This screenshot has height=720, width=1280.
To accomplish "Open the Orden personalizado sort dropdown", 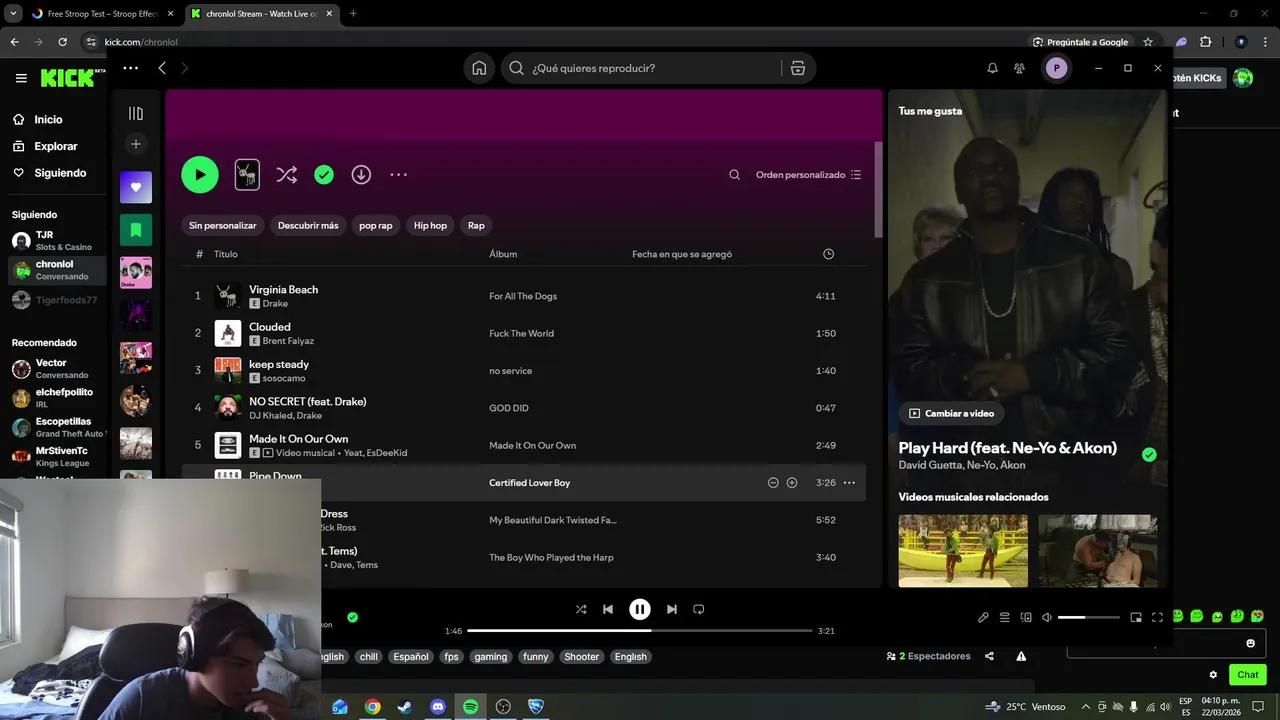I will (808, 175).
